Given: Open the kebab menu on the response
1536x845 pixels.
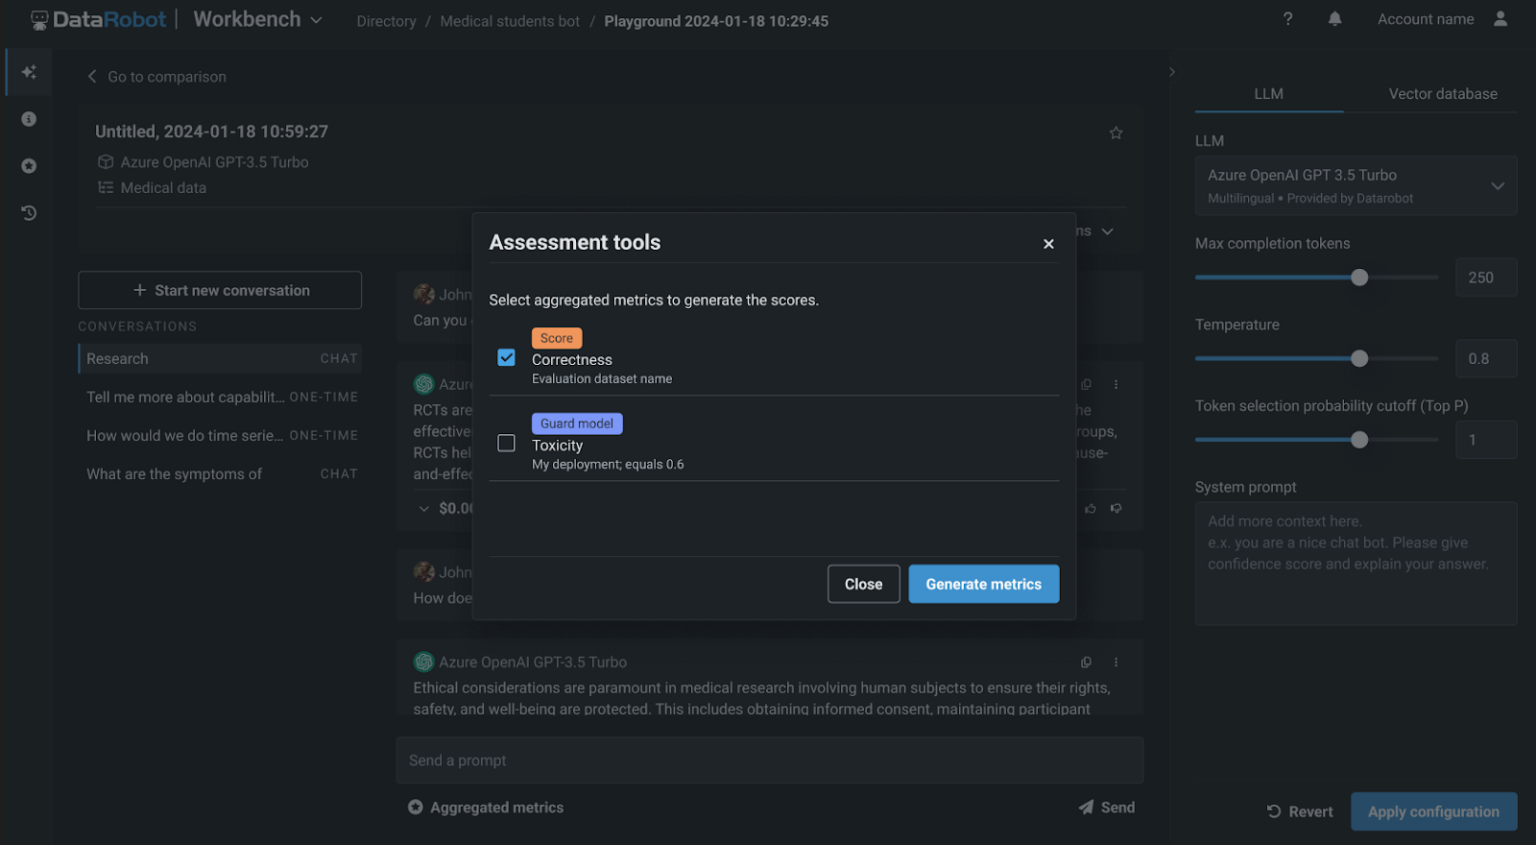Looking at the screenshot, I should tap(1115, 384).
